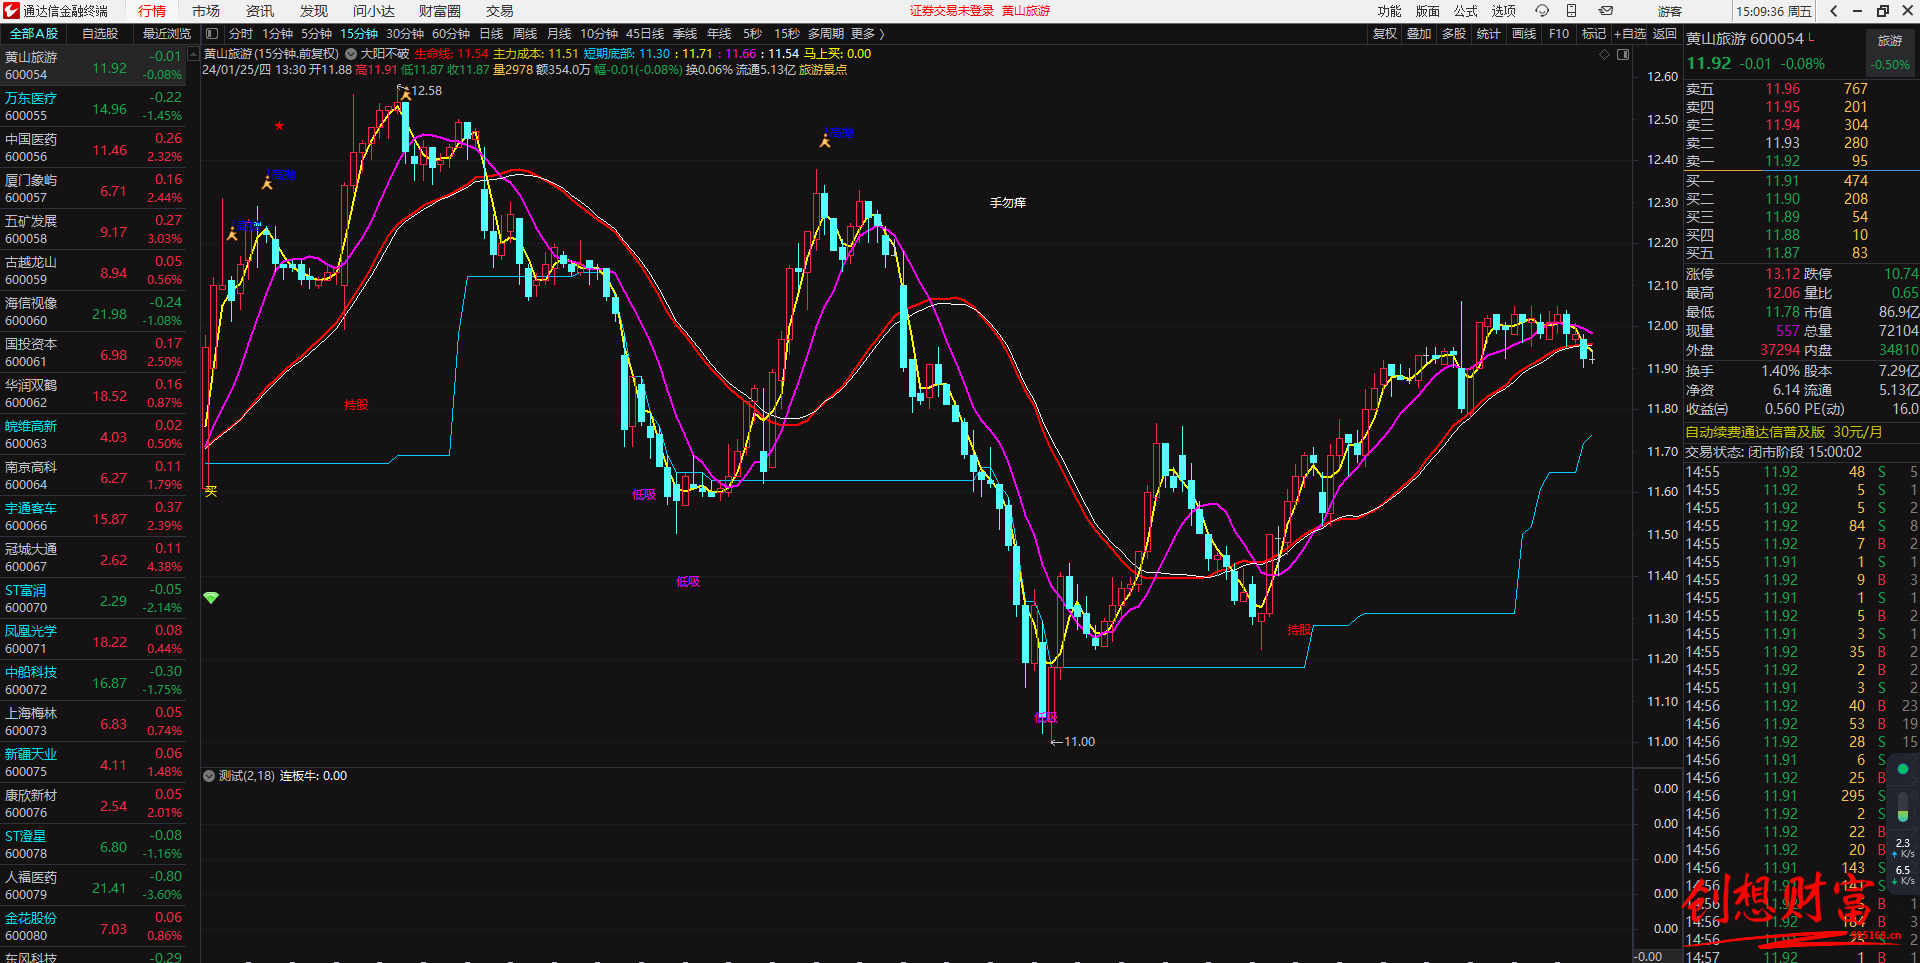Screen dimensions: 1920x963
Task: Switch chart to 分时 view
Action: click(x=241, y=34)
